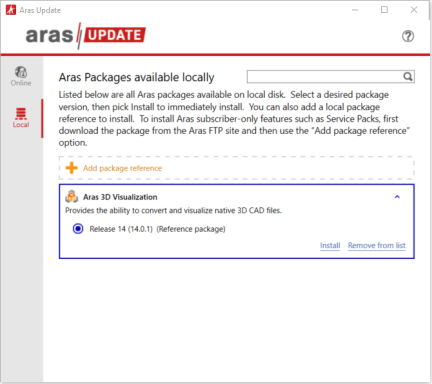Click Remove from list link
The width and height of the screenshot is (432, 384).
377,246
